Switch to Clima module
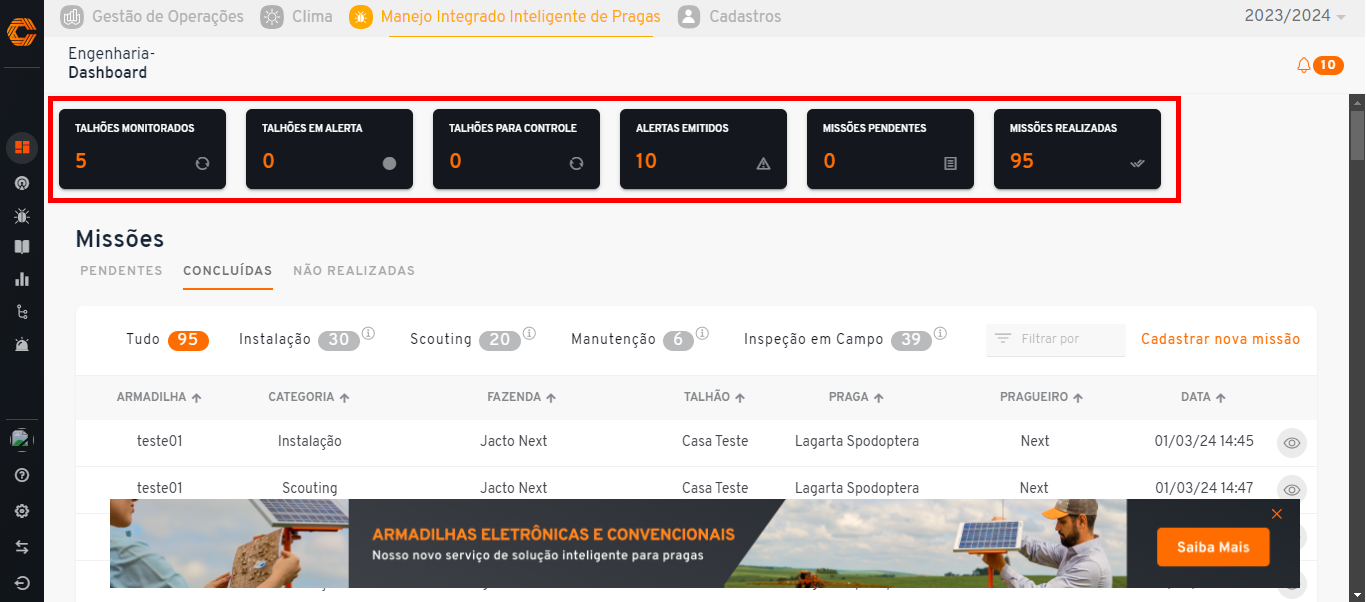1366x602 pixels. point(297,16)
